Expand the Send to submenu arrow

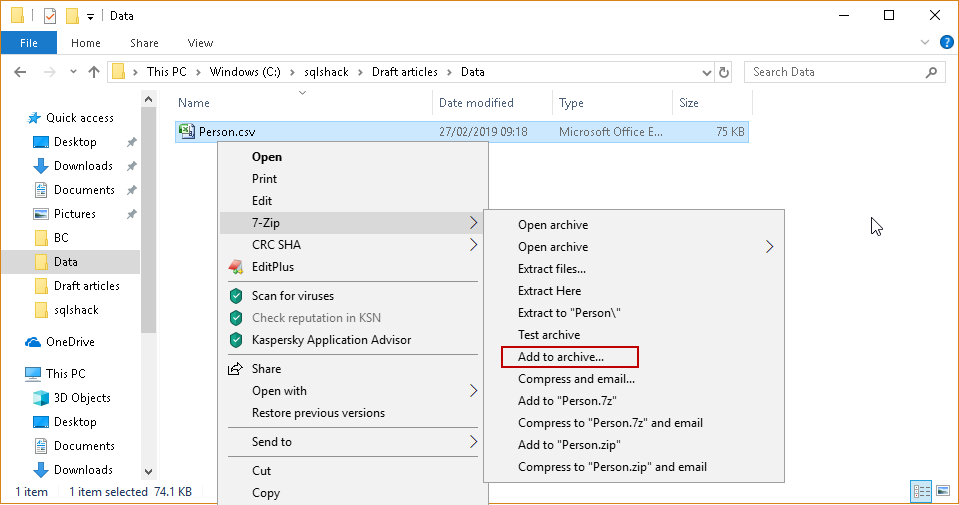(474, 442)
